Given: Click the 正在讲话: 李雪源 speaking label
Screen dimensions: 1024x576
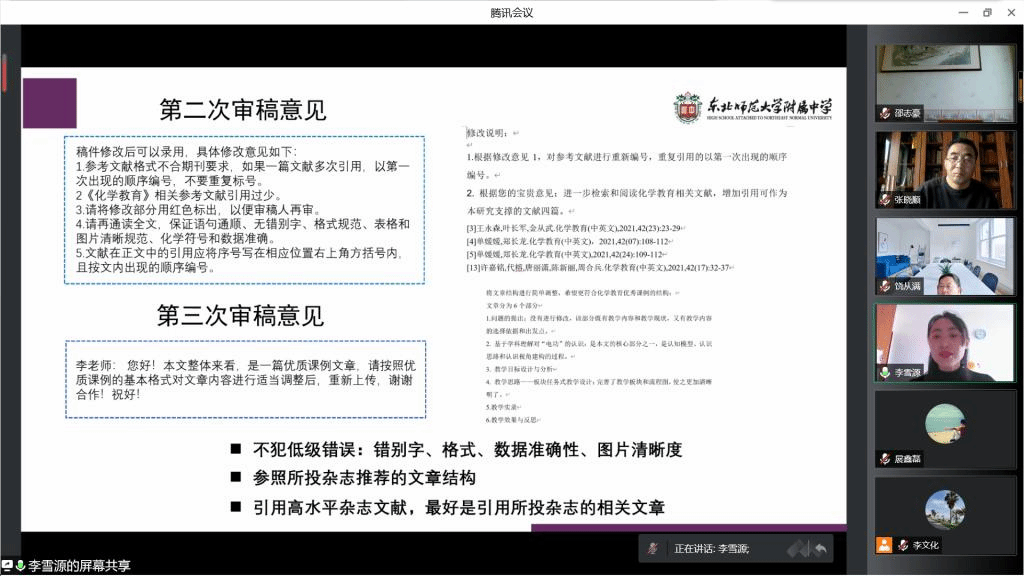Looking at the screenshot, I should tap(711, 548).
